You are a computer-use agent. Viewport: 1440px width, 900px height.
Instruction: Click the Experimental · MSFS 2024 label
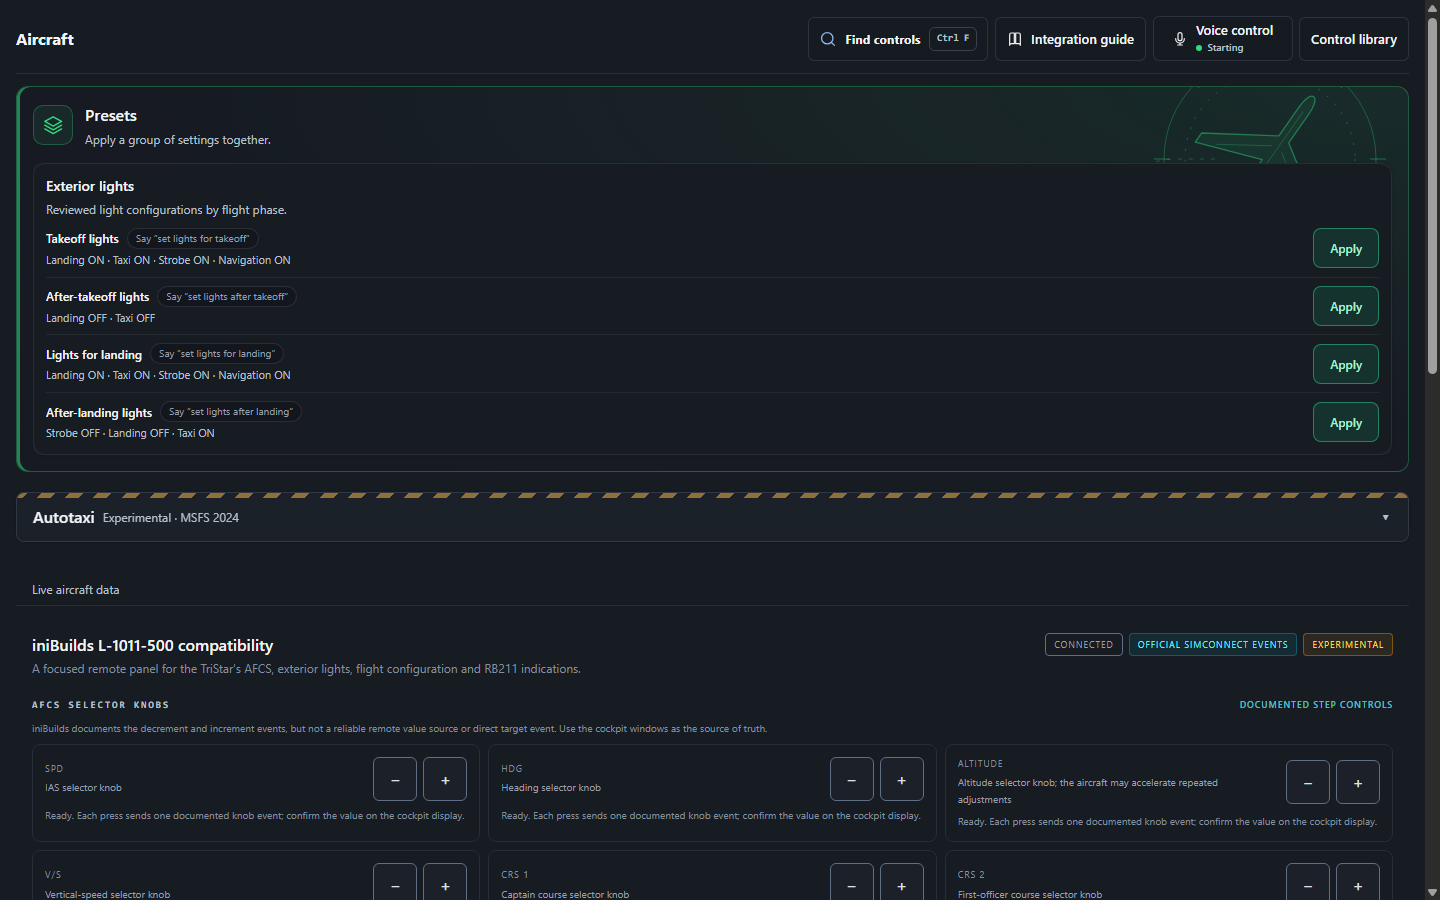(x=171, y=518)
